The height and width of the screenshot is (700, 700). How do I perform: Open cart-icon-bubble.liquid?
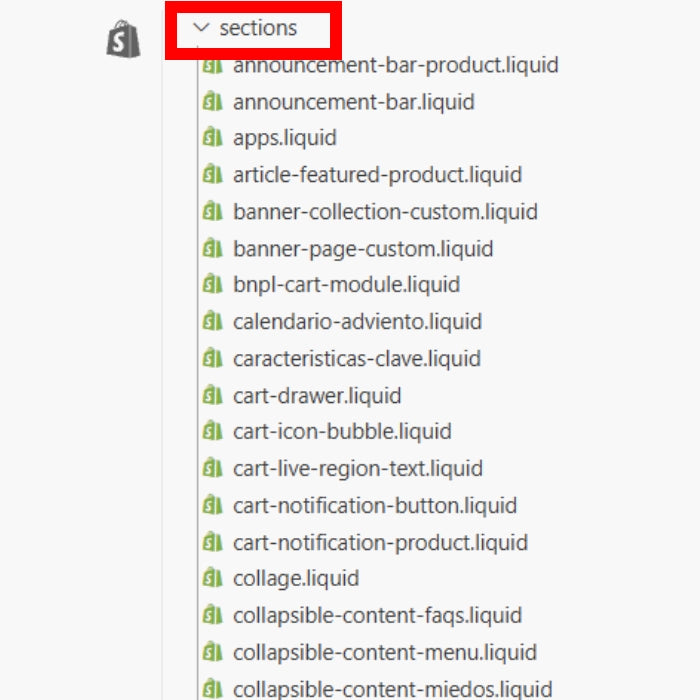pyautogui.click(x=342, y=432)
